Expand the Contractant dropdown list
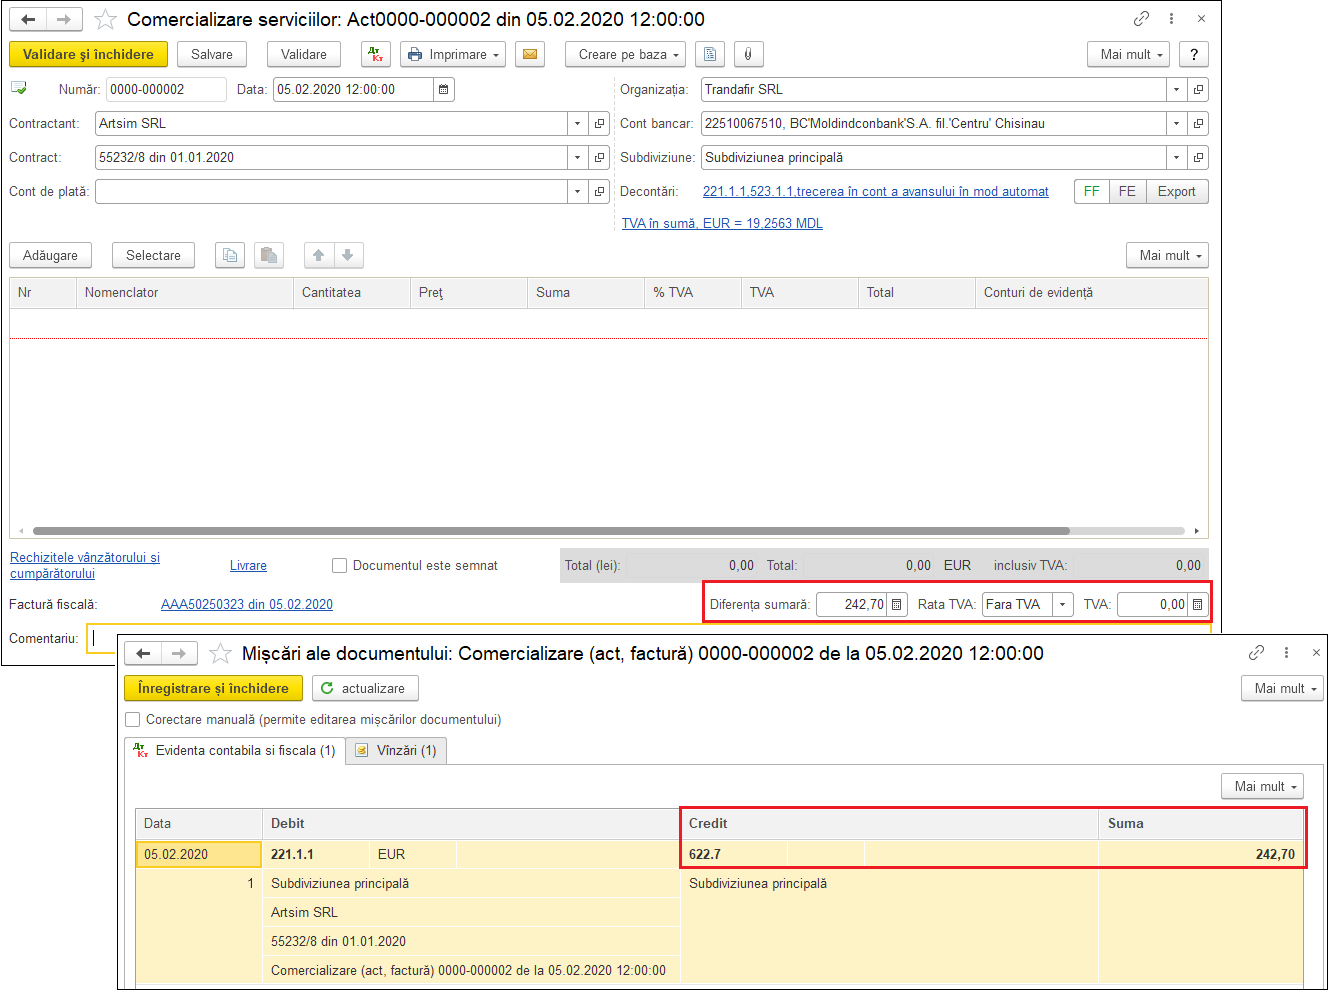 [577, 124]
